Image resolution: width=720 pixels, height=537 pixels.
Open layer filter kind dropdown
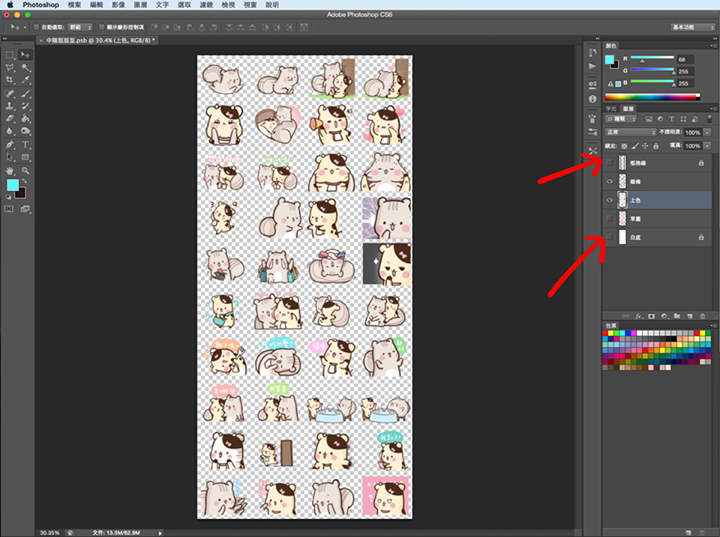click(621, 119)
